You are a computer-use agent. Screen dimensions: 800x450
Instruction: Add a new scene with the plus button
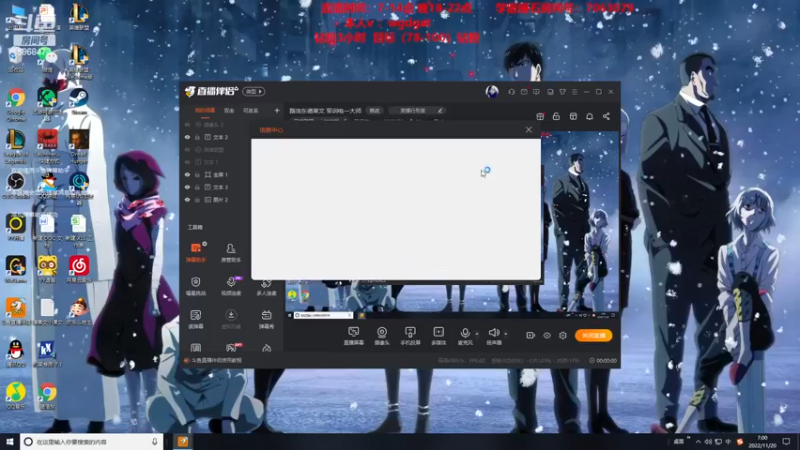coord(277,110)
